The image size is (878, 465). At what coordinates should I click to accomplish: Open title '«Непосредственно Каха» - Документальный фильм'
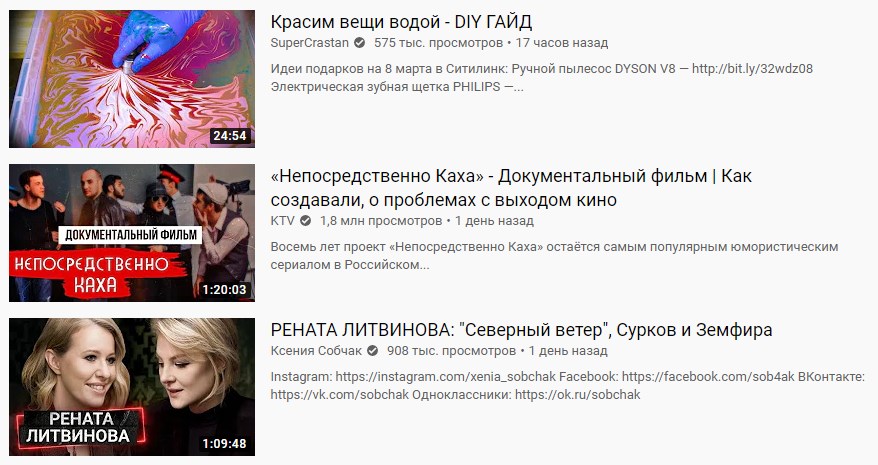511,188
